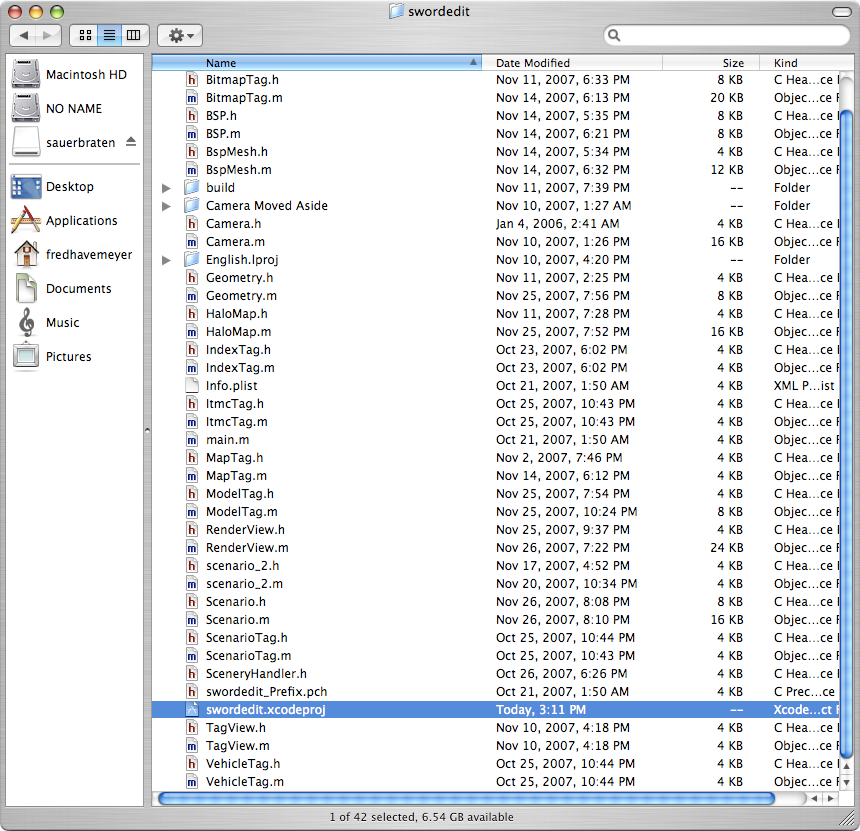This screenshot has height=831, width=860.
Task: Switch to icon view
Action: (85, 36)
